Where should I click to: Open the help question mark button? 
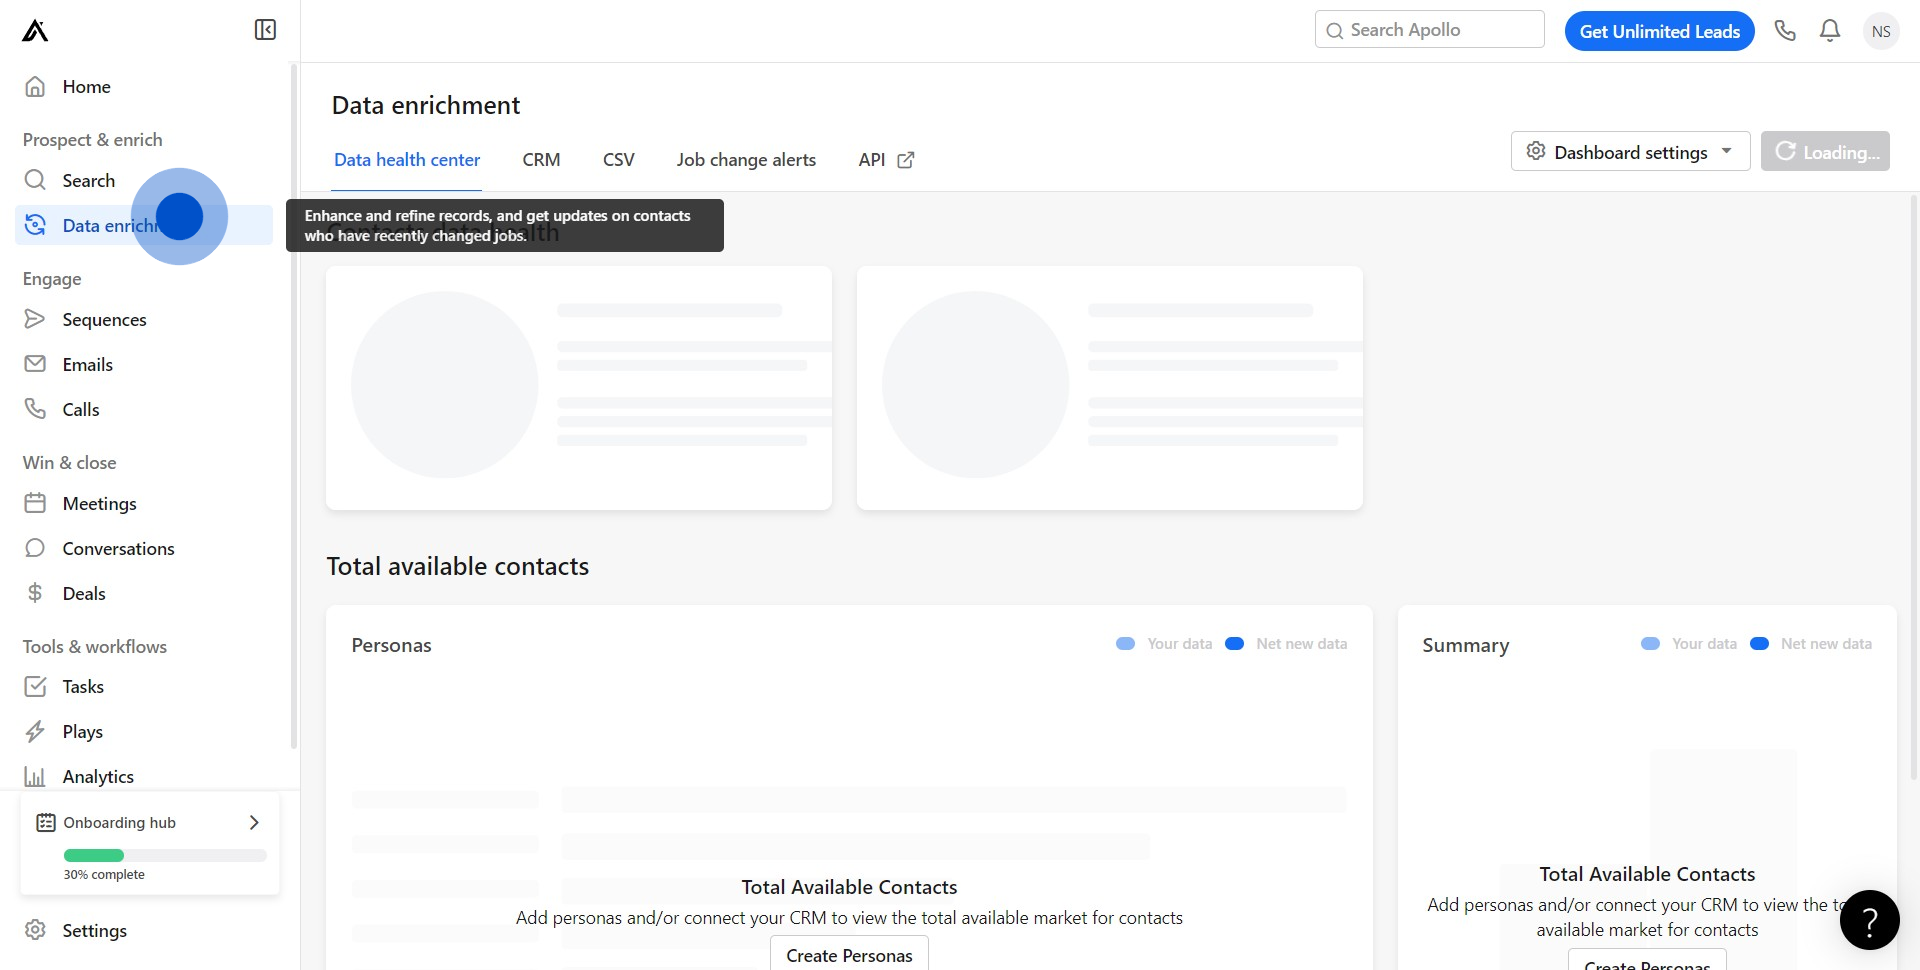pos(1869,920)
